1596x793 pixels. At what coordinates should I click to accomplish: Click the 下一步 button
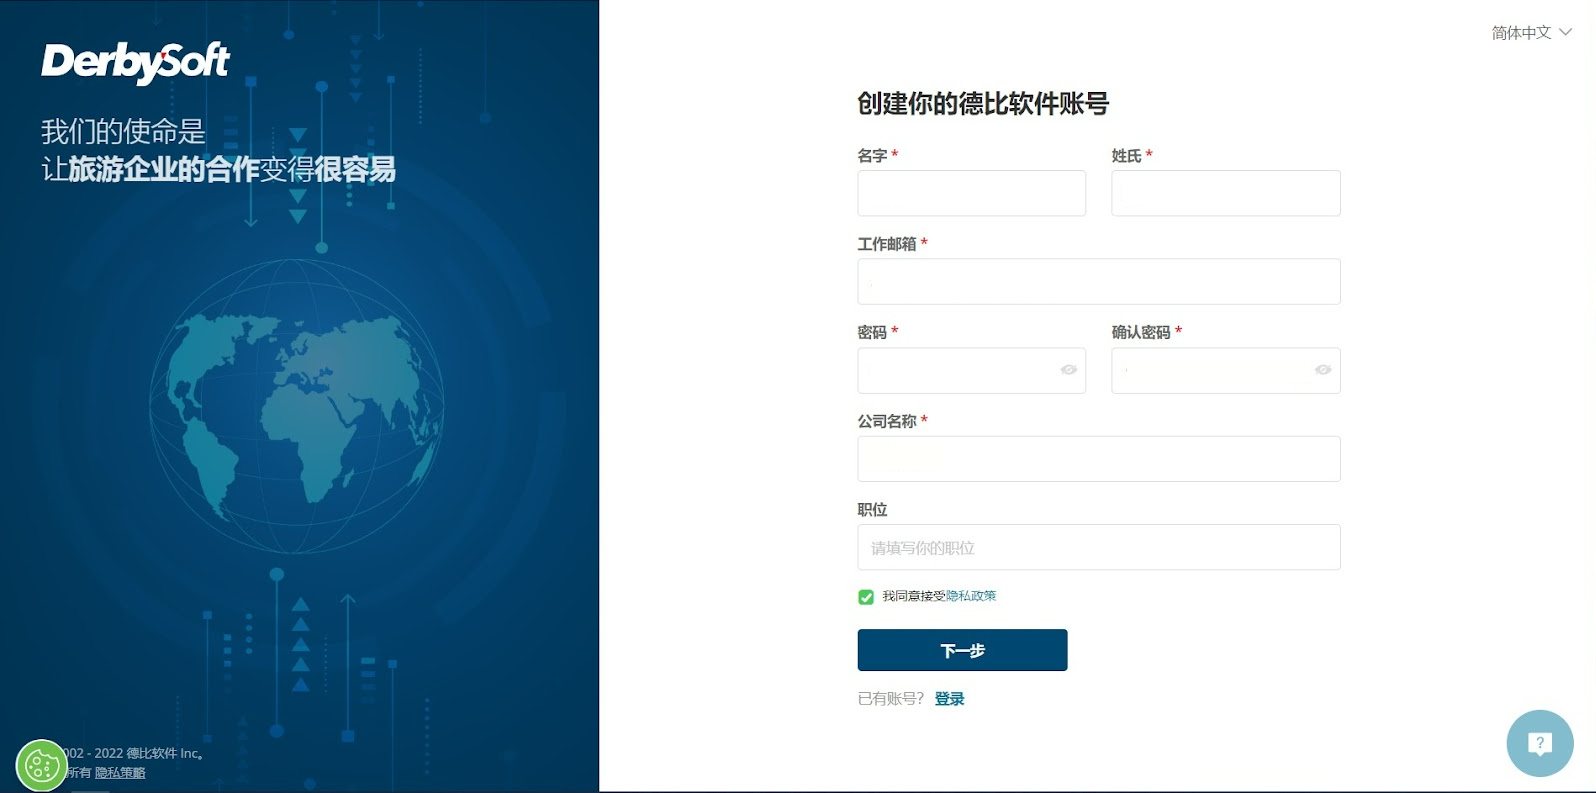coord(962,650)
